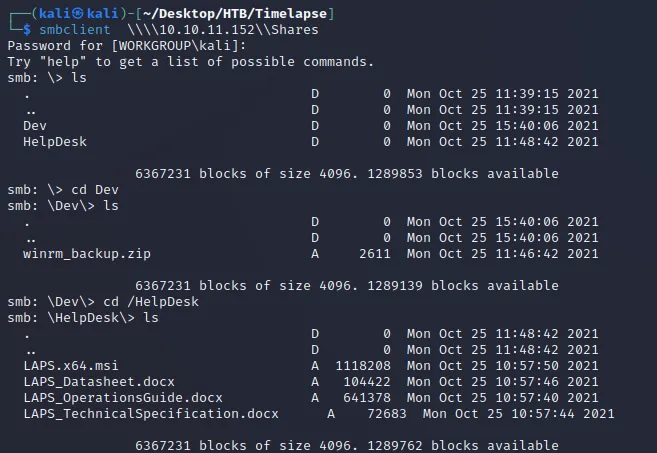Click the LAPS_OperationsGuide.docx filename
The width and height of the screenshot is (657, 453).
coord(123,398)
